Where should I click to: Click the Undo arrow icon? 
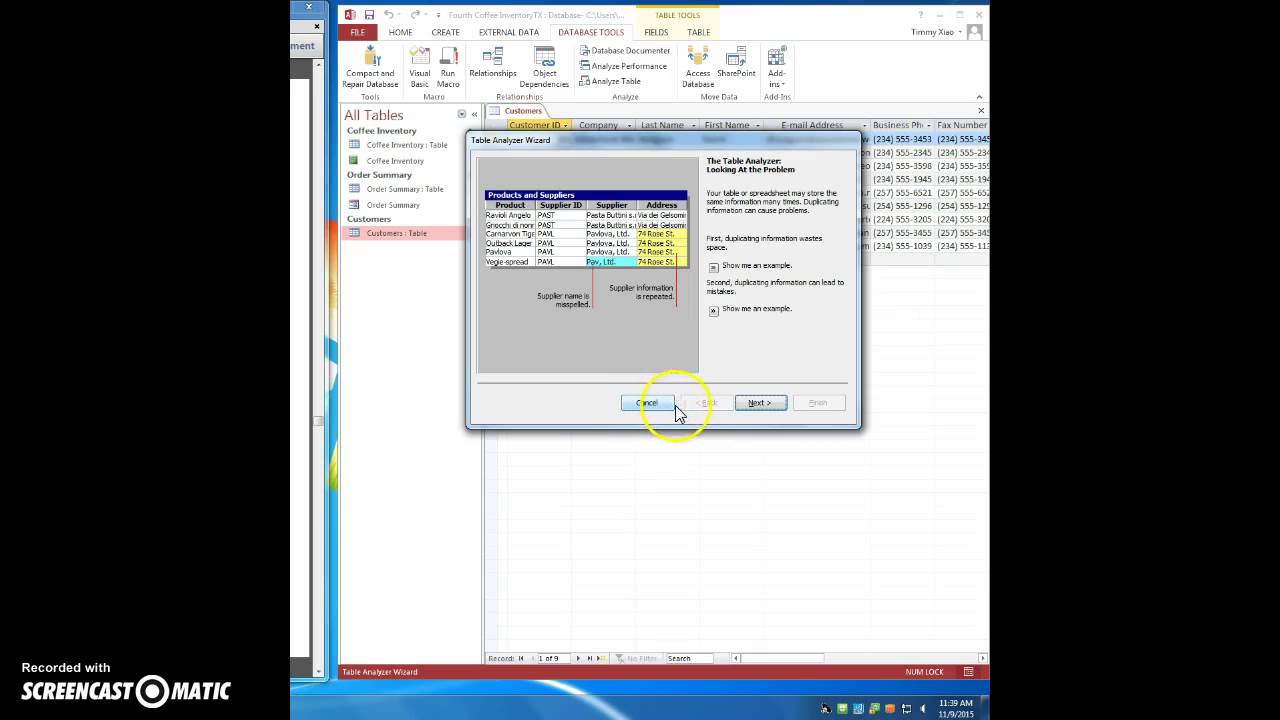point(389,15)
